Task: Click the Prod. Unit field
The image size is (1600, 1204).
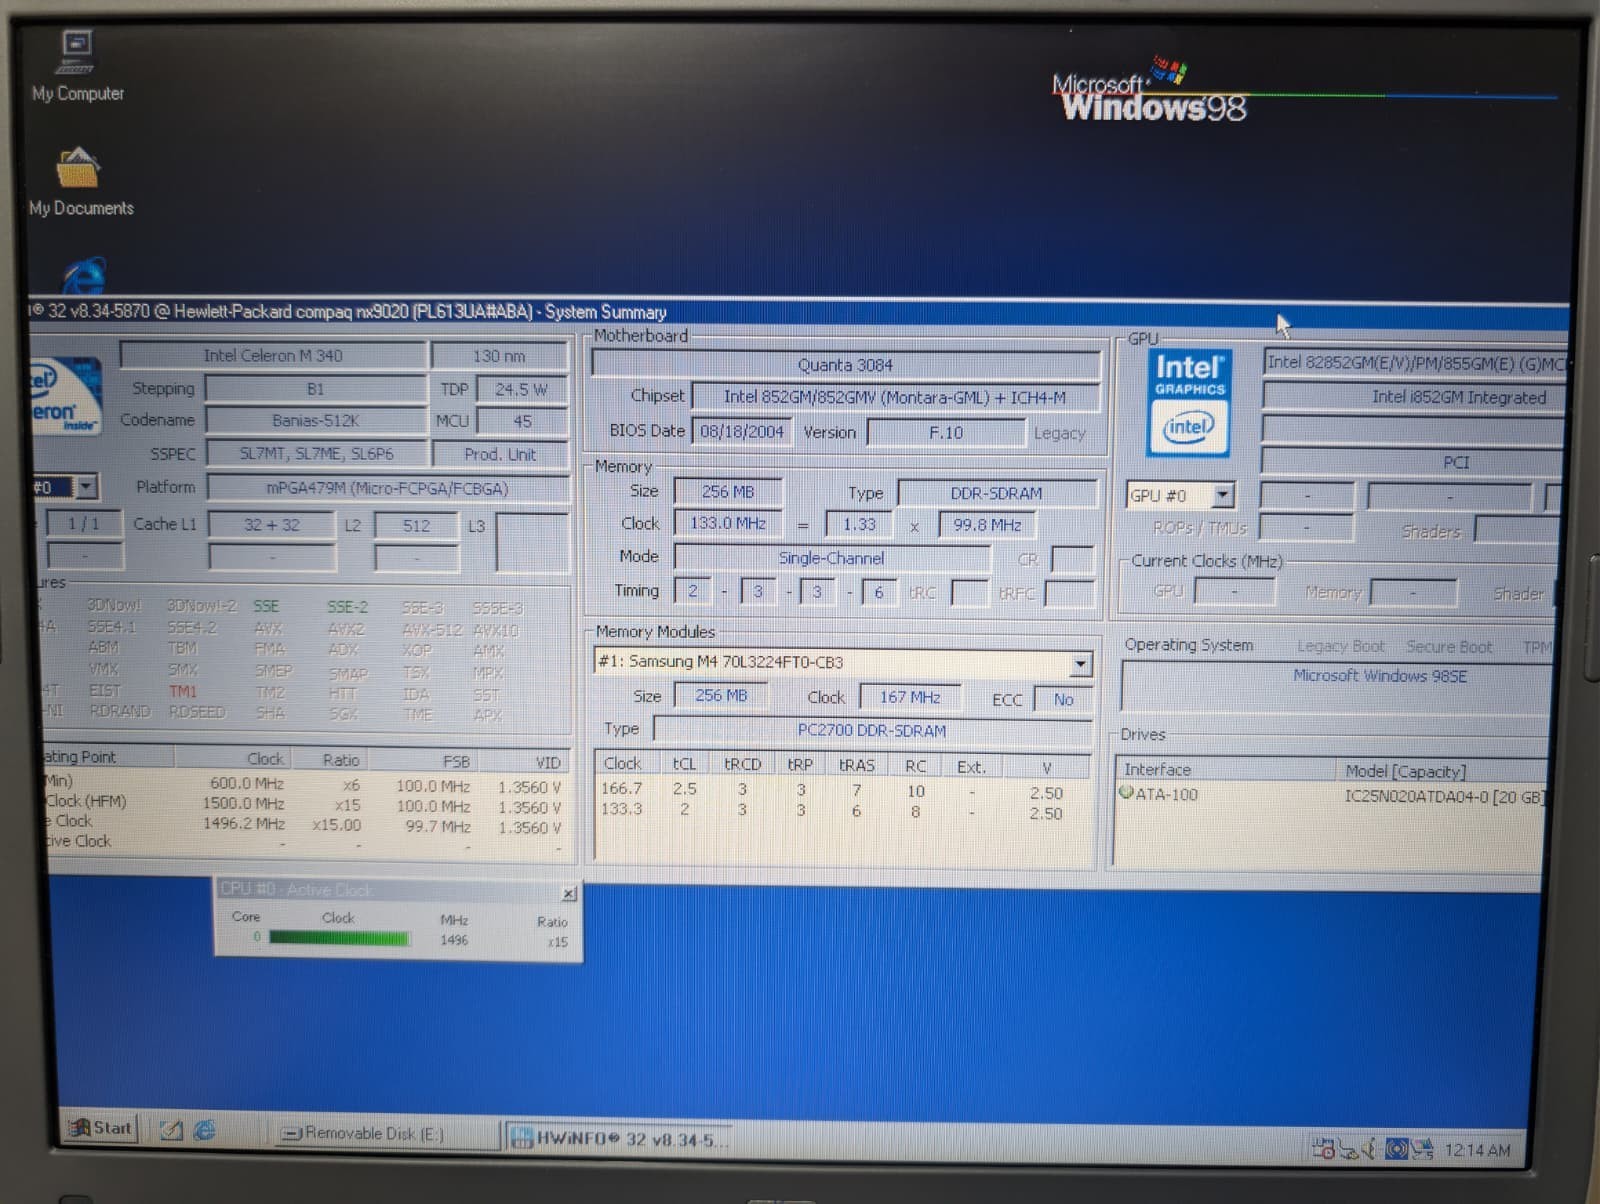Action: point(500,454)
